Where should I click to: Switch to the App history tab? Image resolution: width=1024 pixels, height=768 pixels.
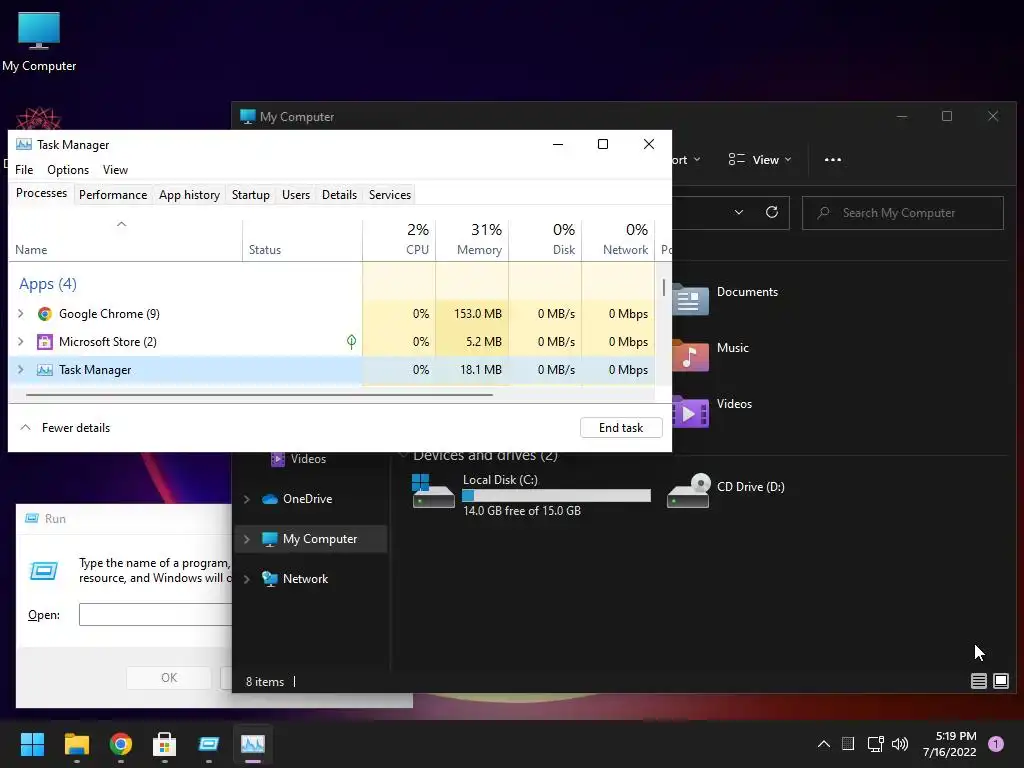coord(189,195)
